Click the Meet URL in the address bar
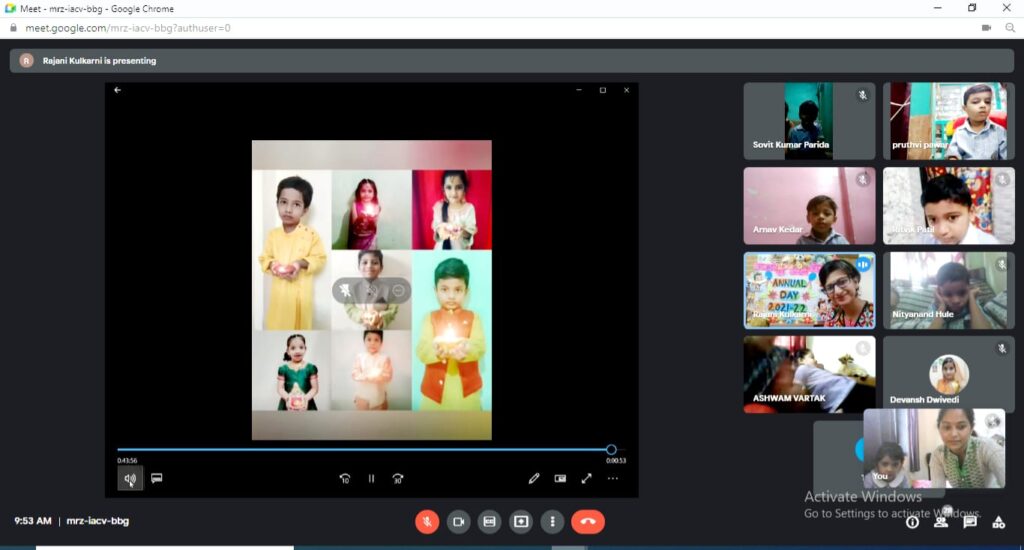1024x550 pixels. [x=127, y=28]
